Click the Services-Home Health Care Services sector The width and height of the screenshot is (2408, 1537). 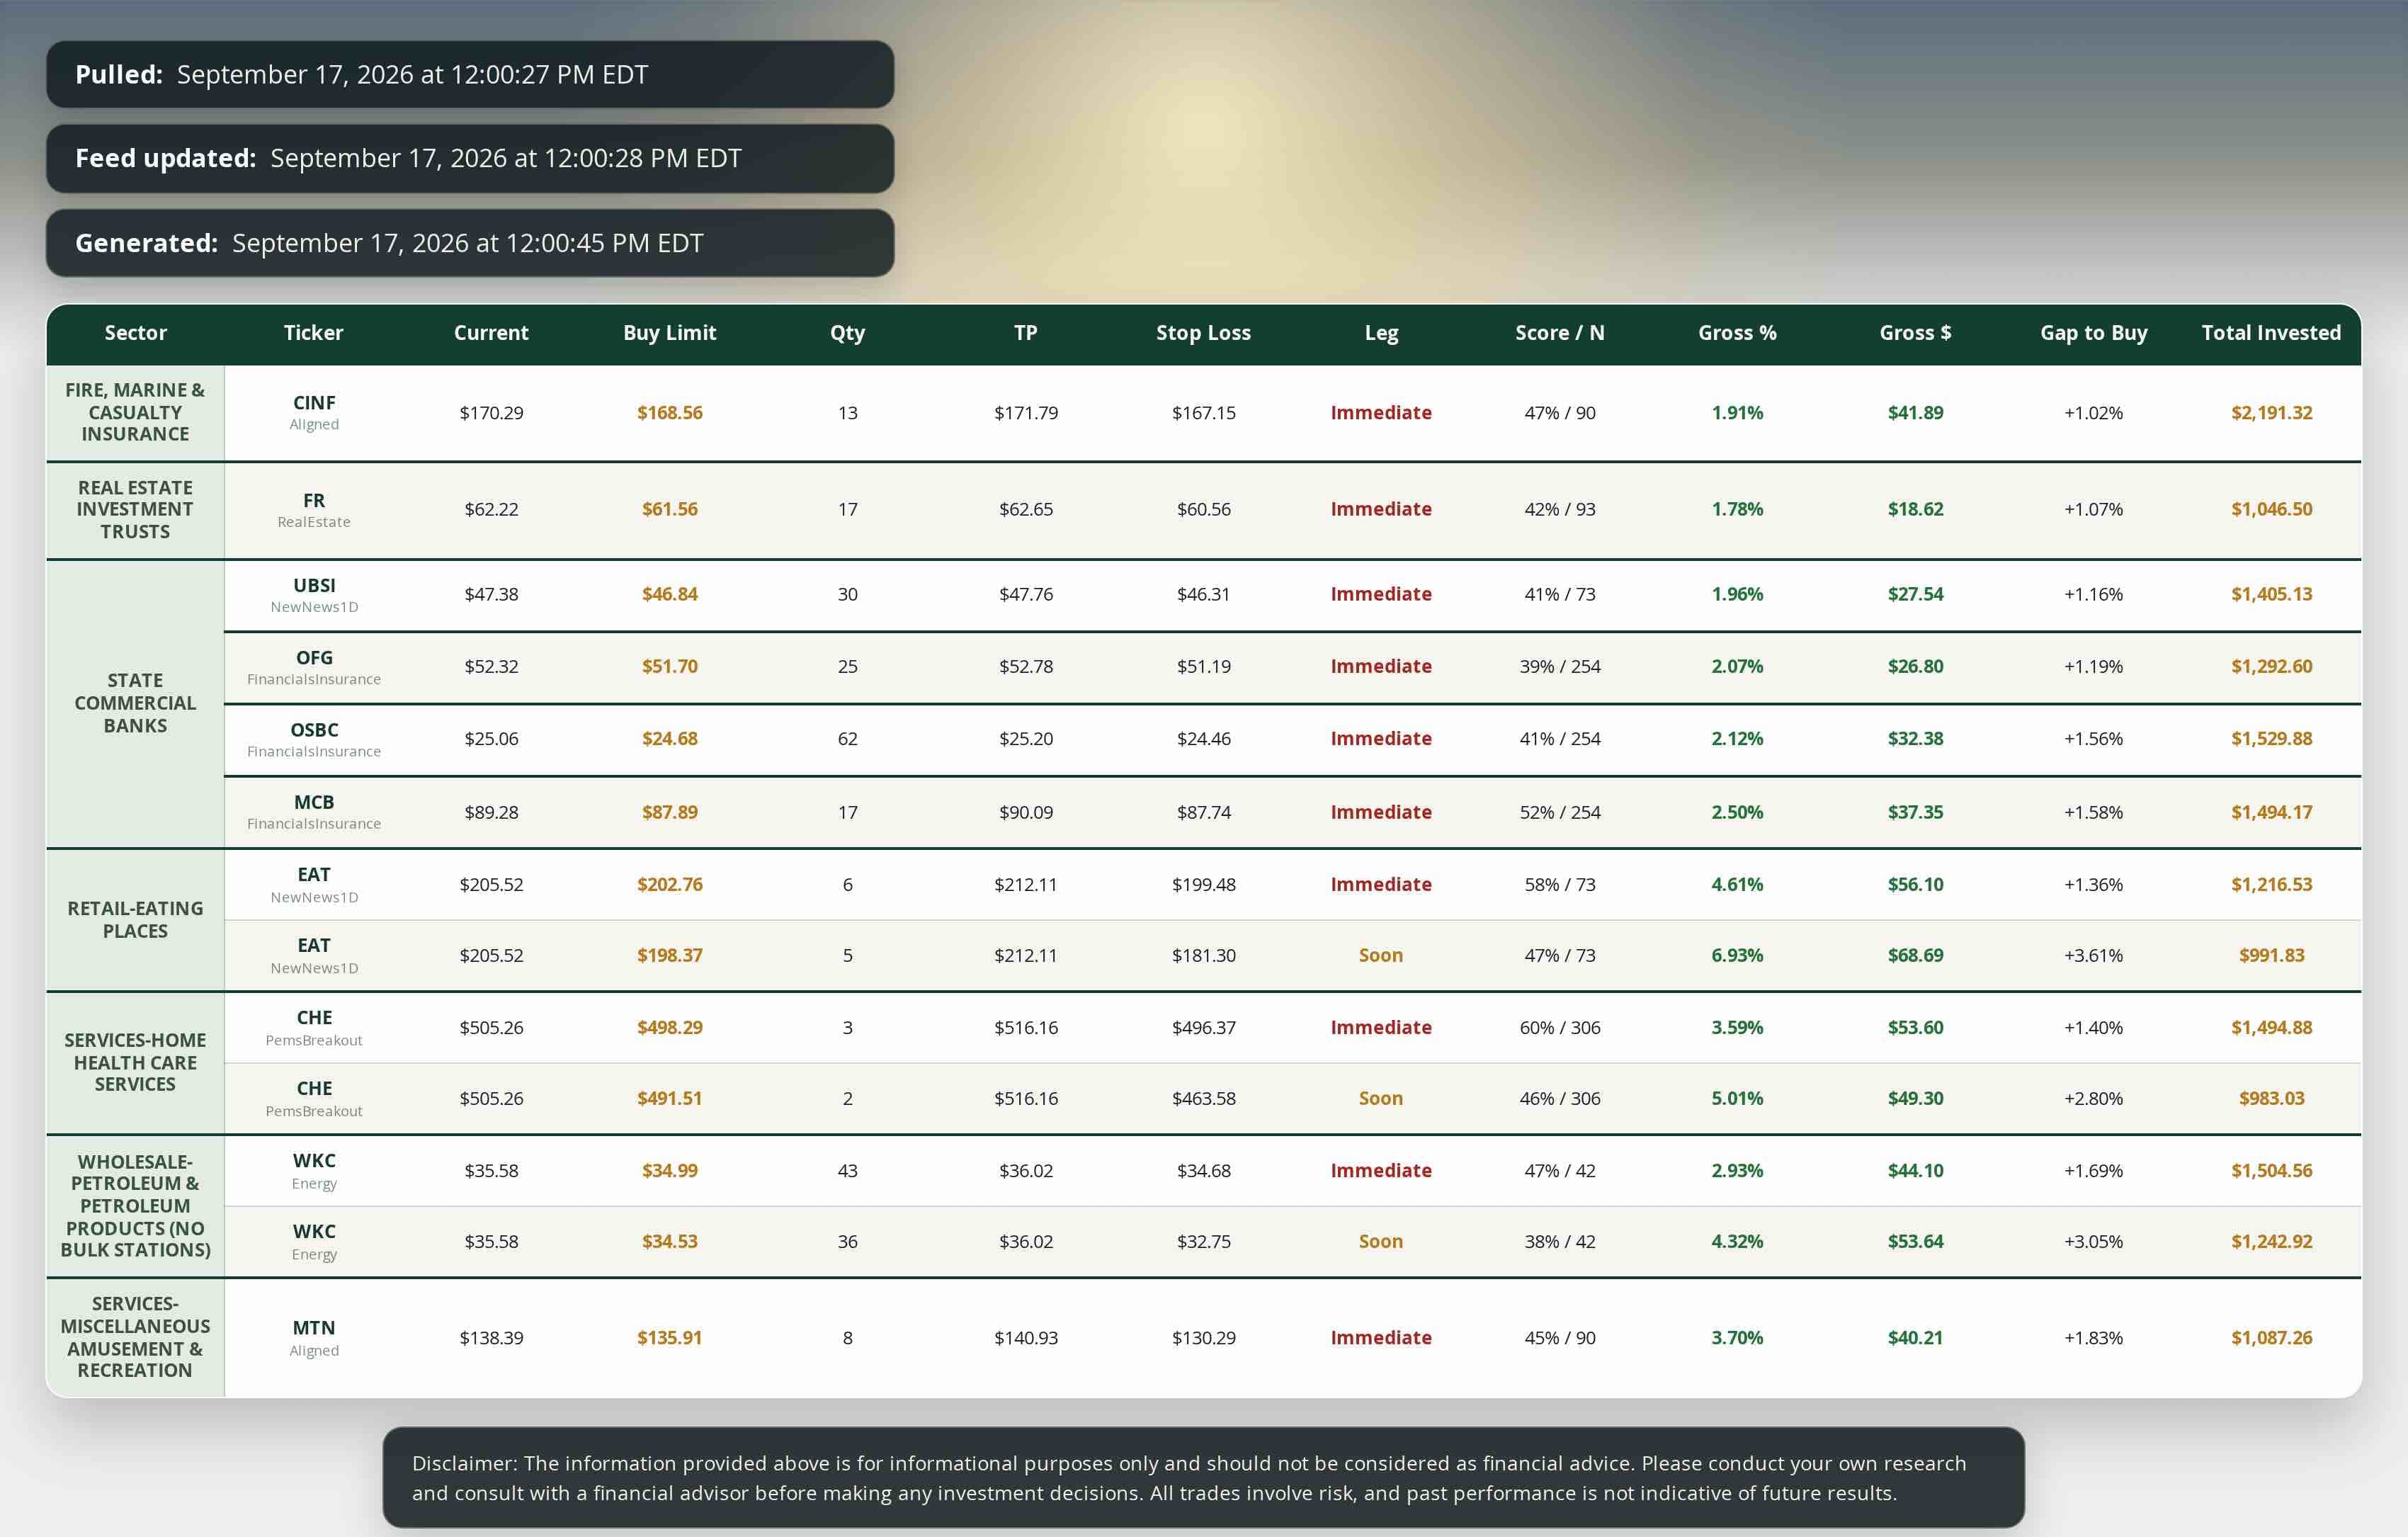[x=135, y=1062]
